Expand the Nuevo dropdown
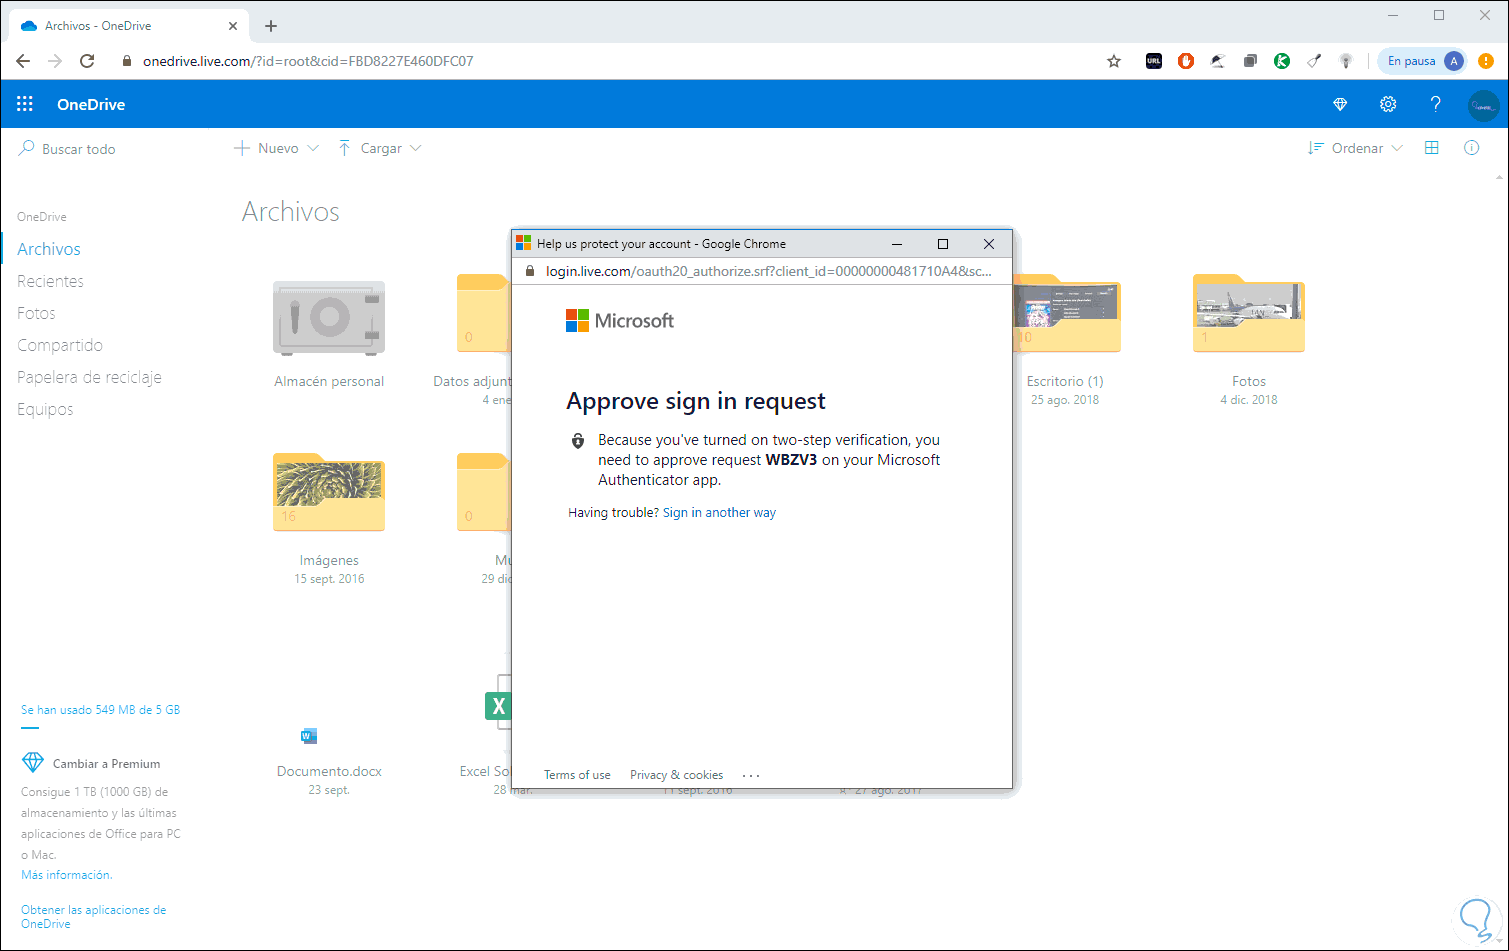Viewport: 1509px width, 951px height. tap(277, 148)
